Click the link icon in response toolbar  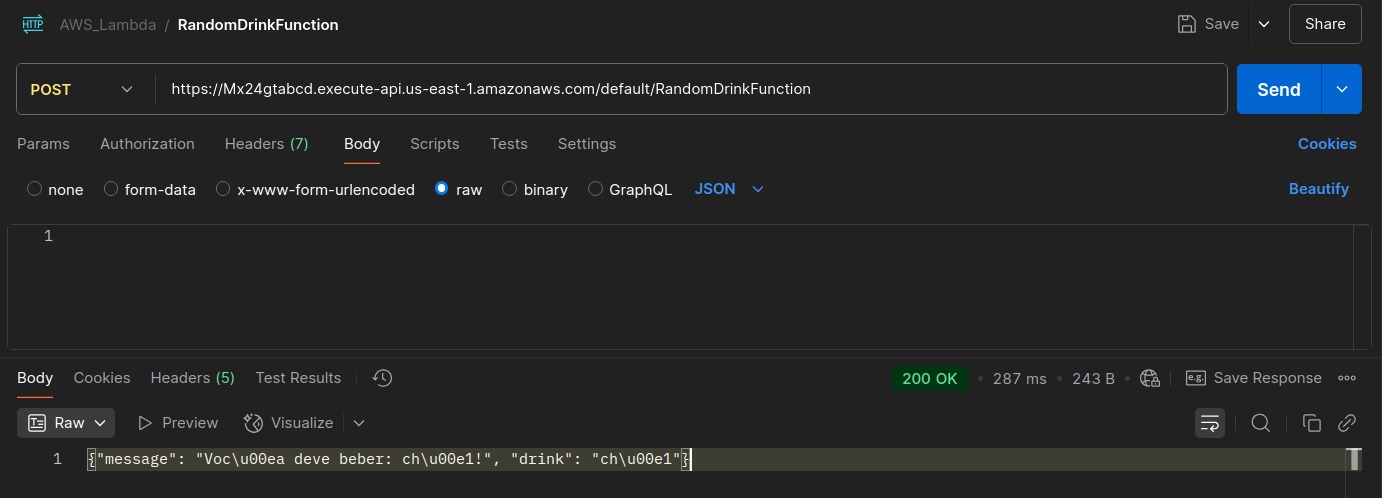point(1347,423)
